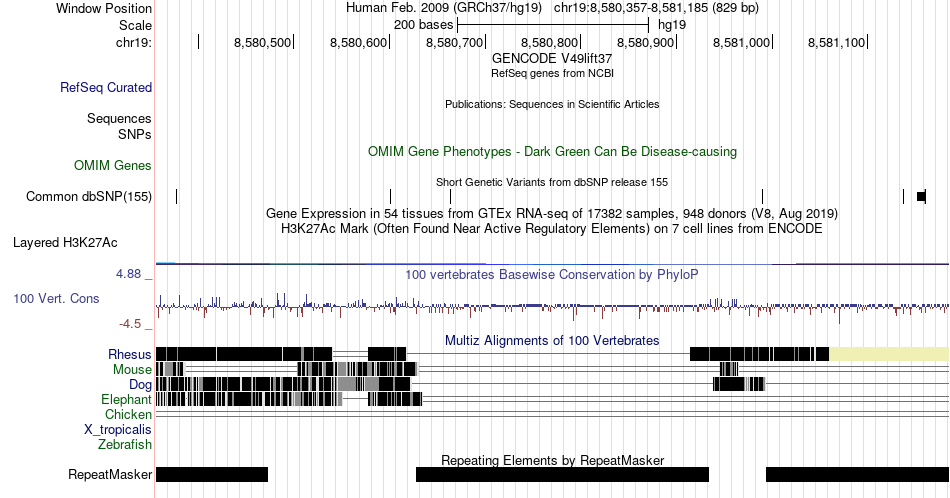950x498 pixels.
Task: Click the Layered H3K27Ac track label
Action: pyautogui.click(x=65, y=242)
